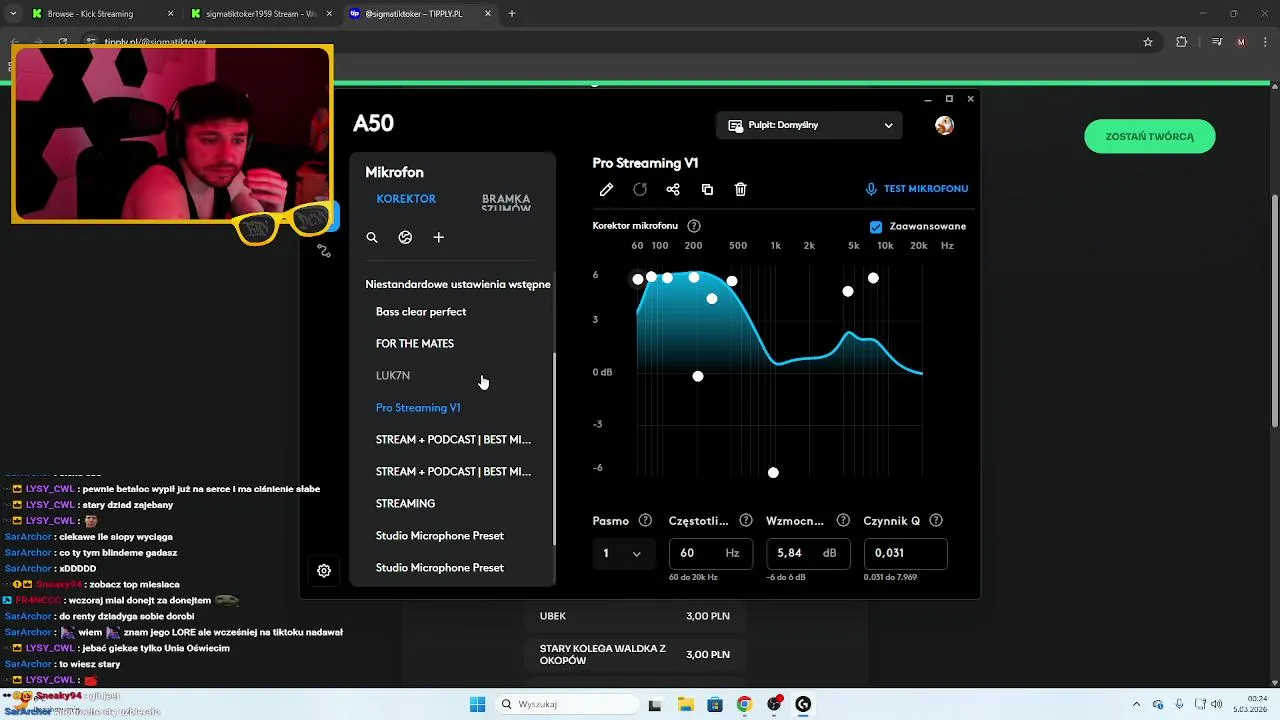Select the LUK7N preset

coord(393,376)
